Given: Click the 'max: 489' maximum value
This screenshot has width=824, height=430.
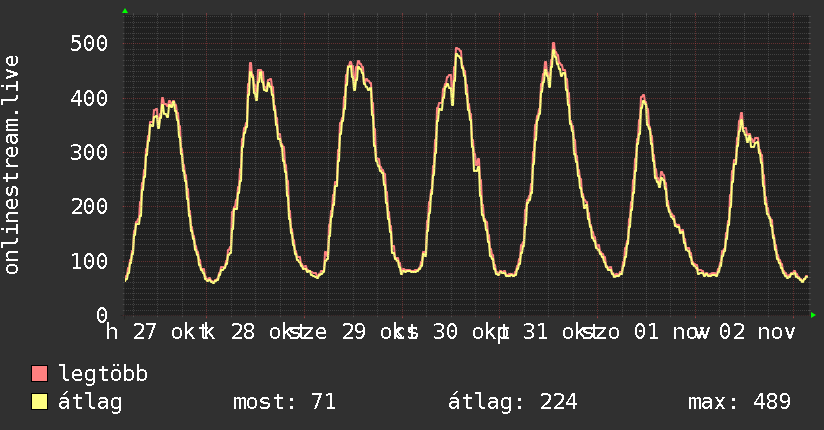Looking at the screenshot, I should 739,402.
